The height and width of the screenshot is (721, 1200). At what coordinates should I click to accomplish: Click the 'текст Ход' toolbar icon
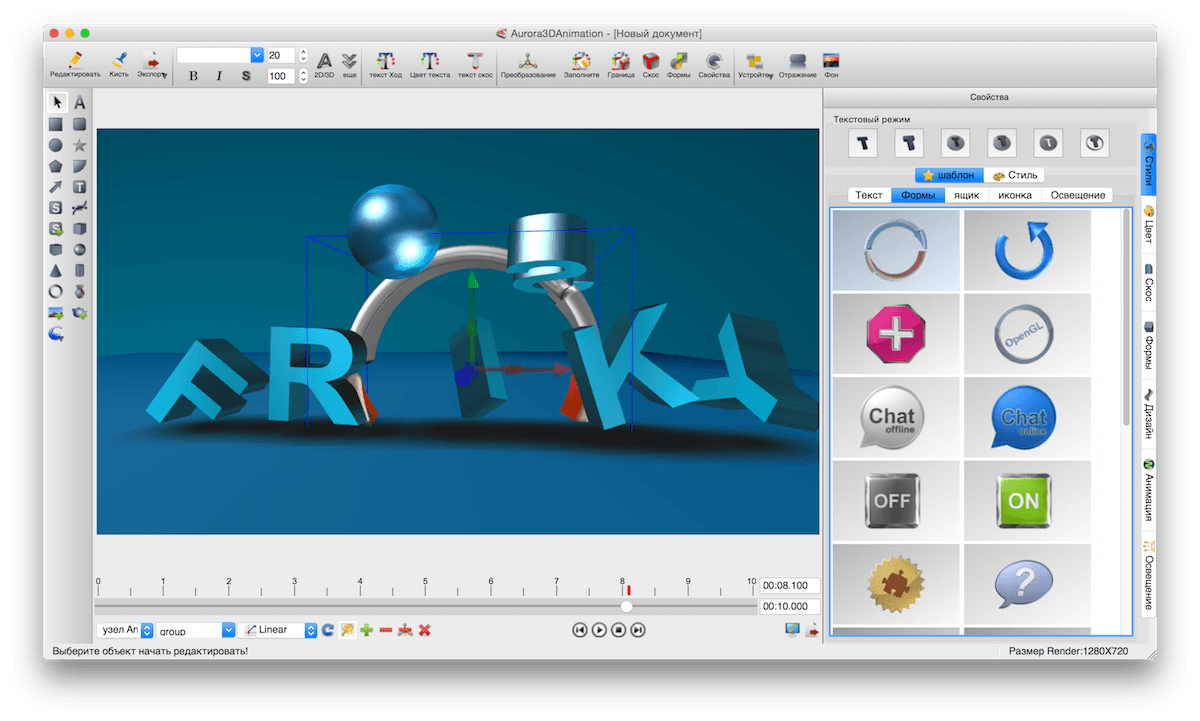386,65
